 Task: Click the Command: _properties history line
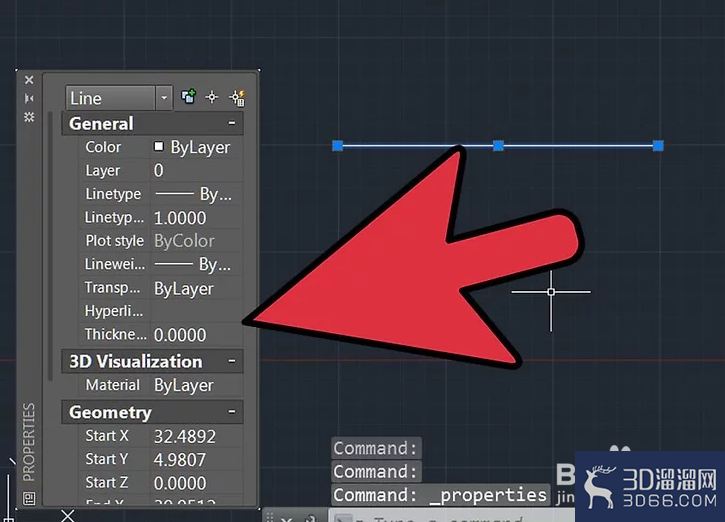(x=440, y=495)
